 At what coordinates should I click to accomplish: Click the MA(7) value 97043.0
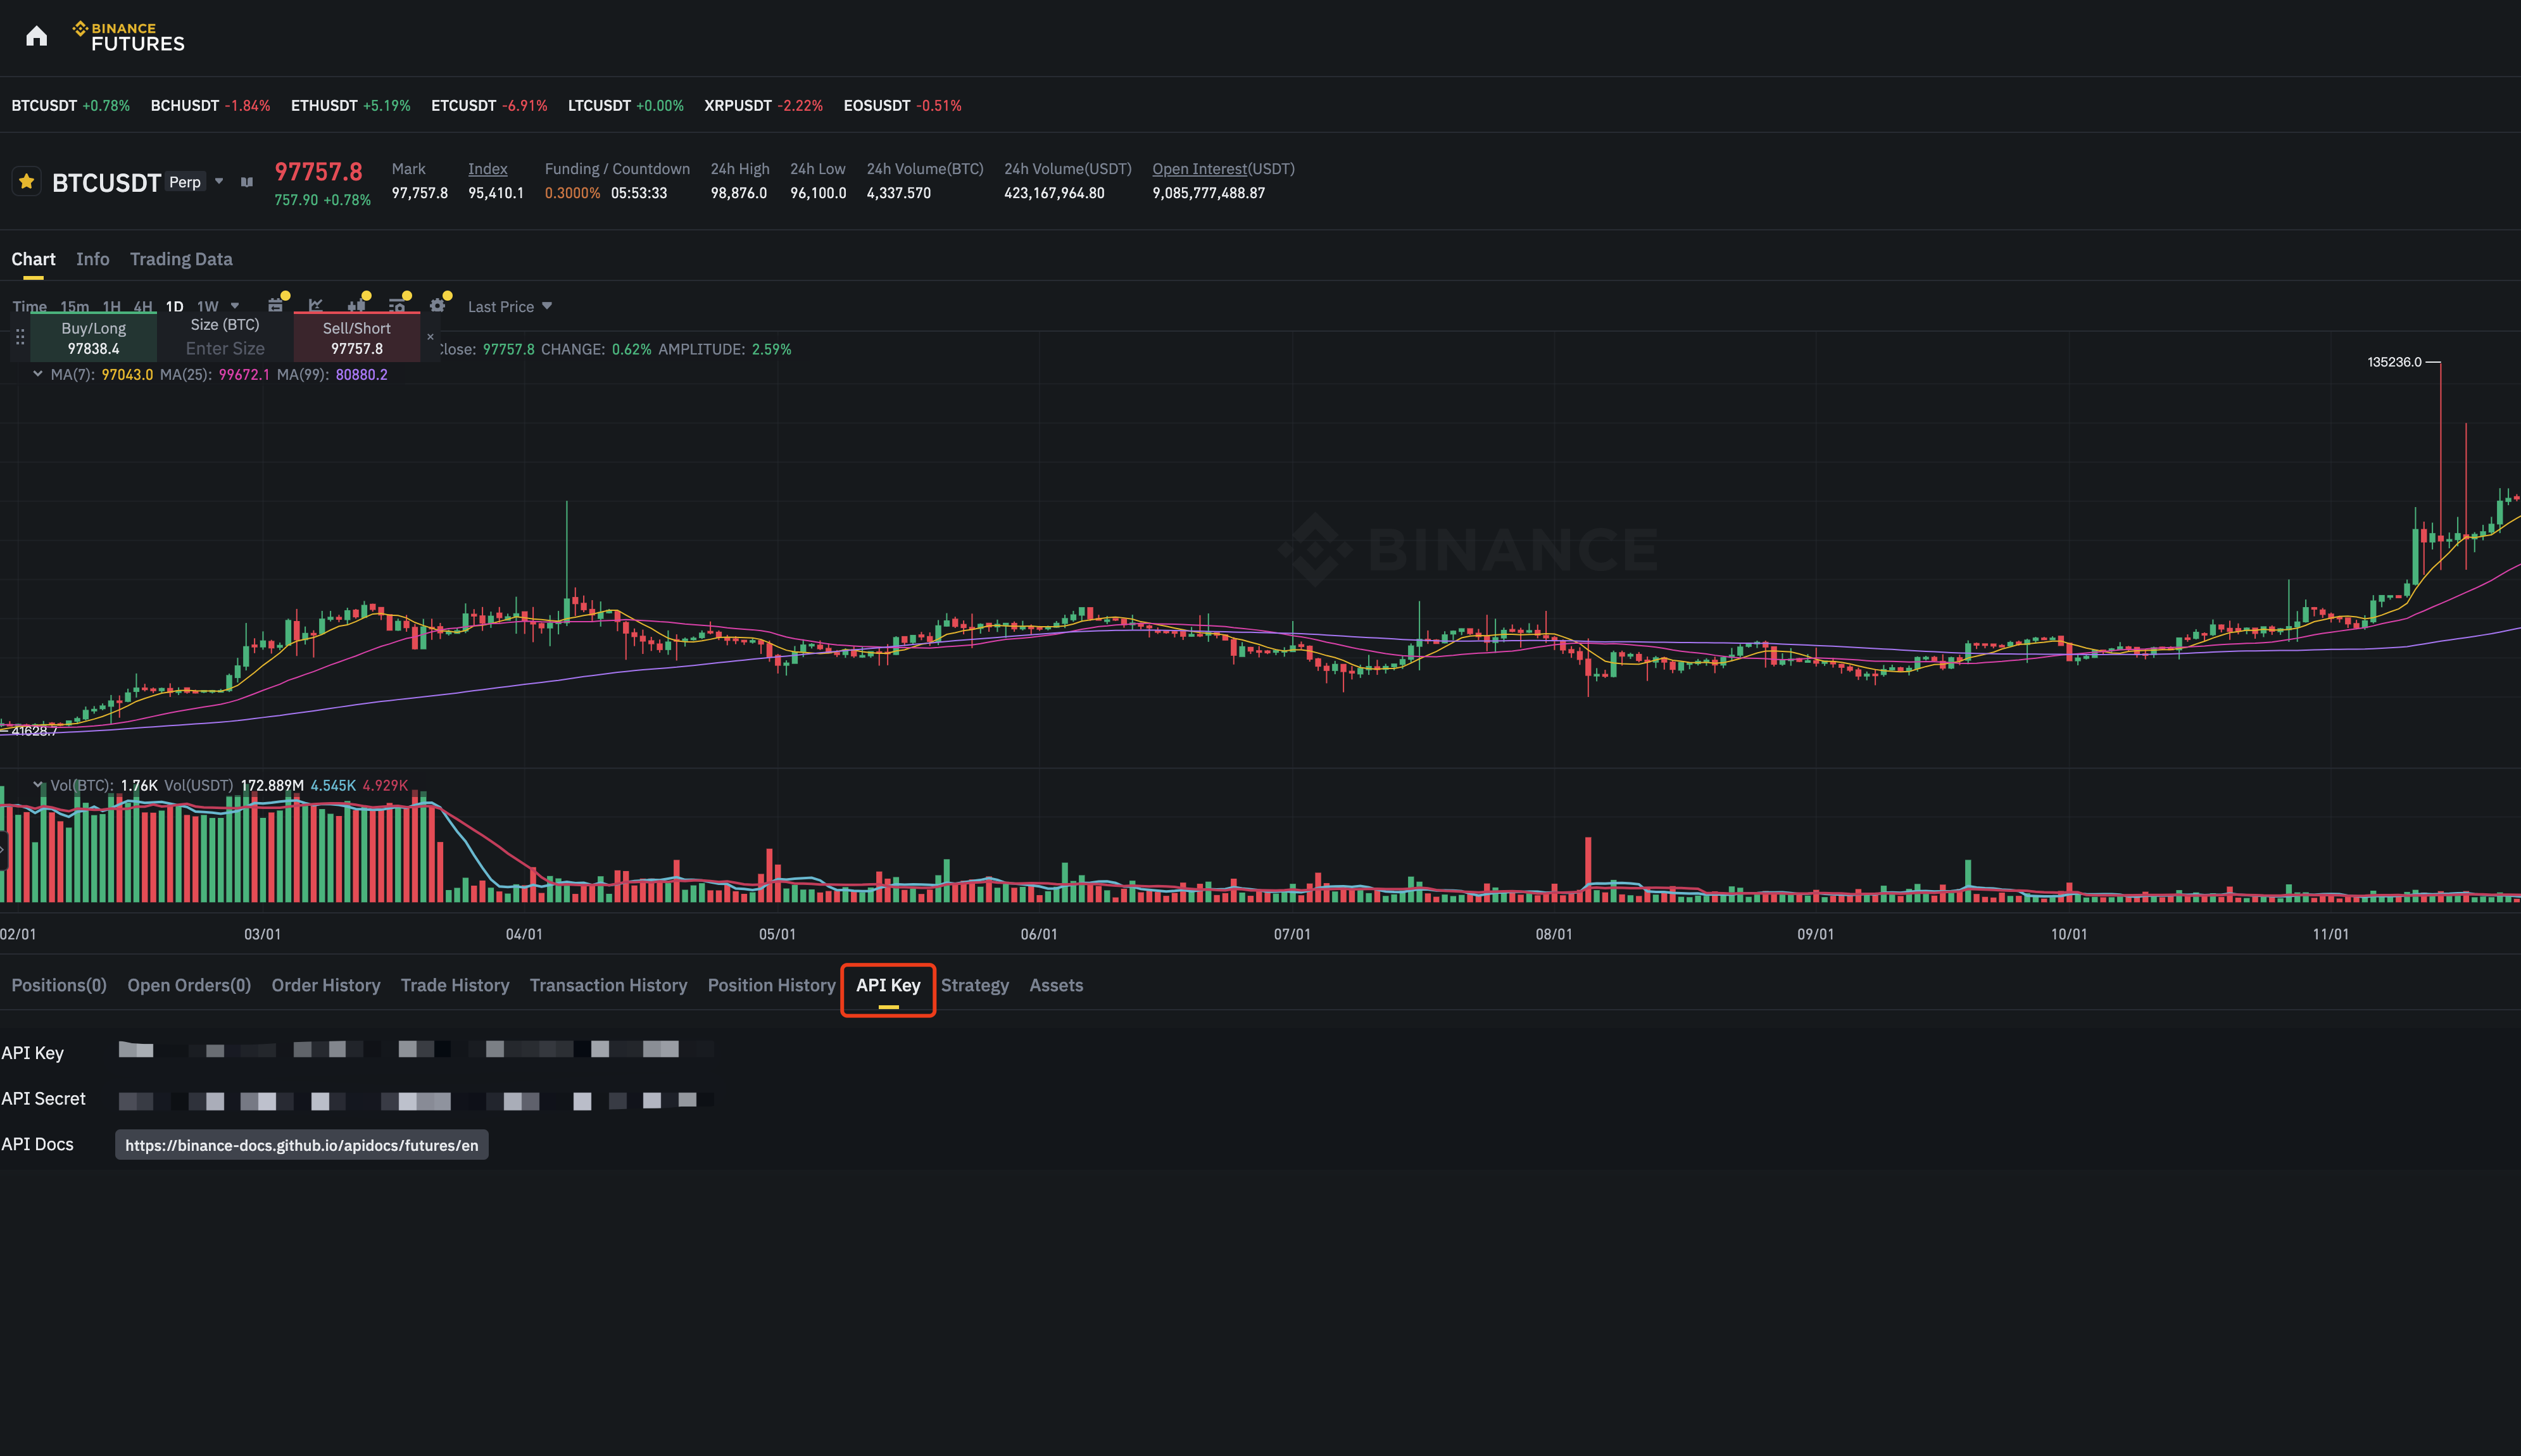127,375
